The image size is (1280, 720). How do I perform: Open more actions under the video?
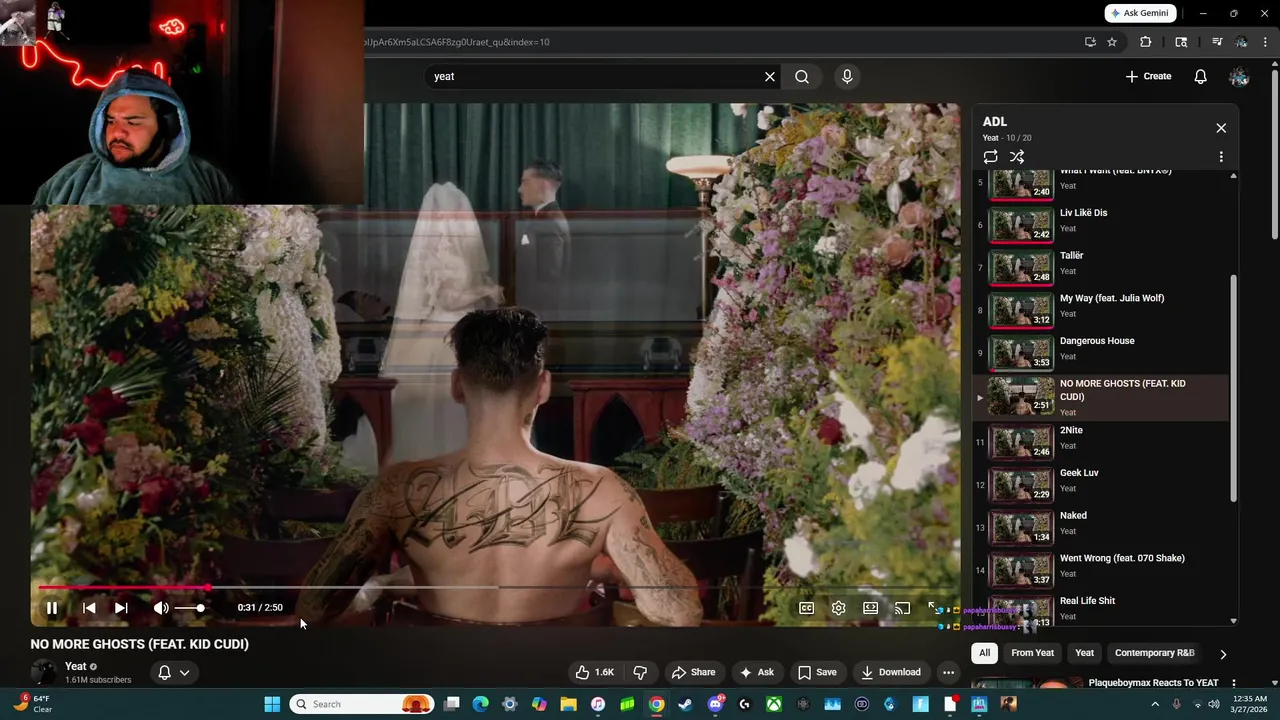[x=948, y=672]
